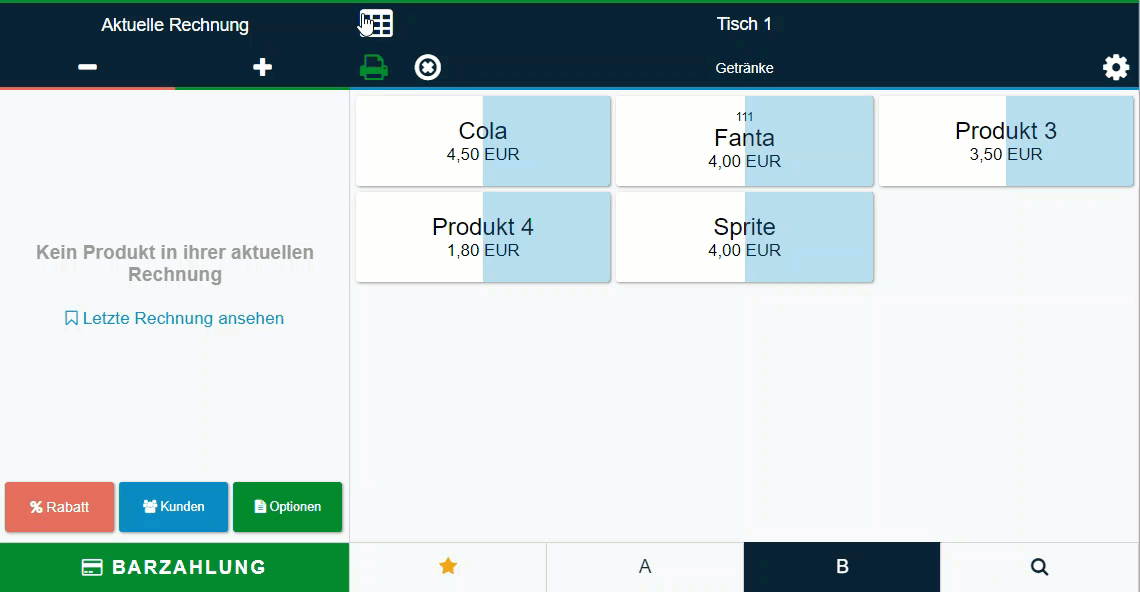Click the green printer icon
This screenshot has height=592, width=1140.
pyautogui.click(x=374, y=67)
